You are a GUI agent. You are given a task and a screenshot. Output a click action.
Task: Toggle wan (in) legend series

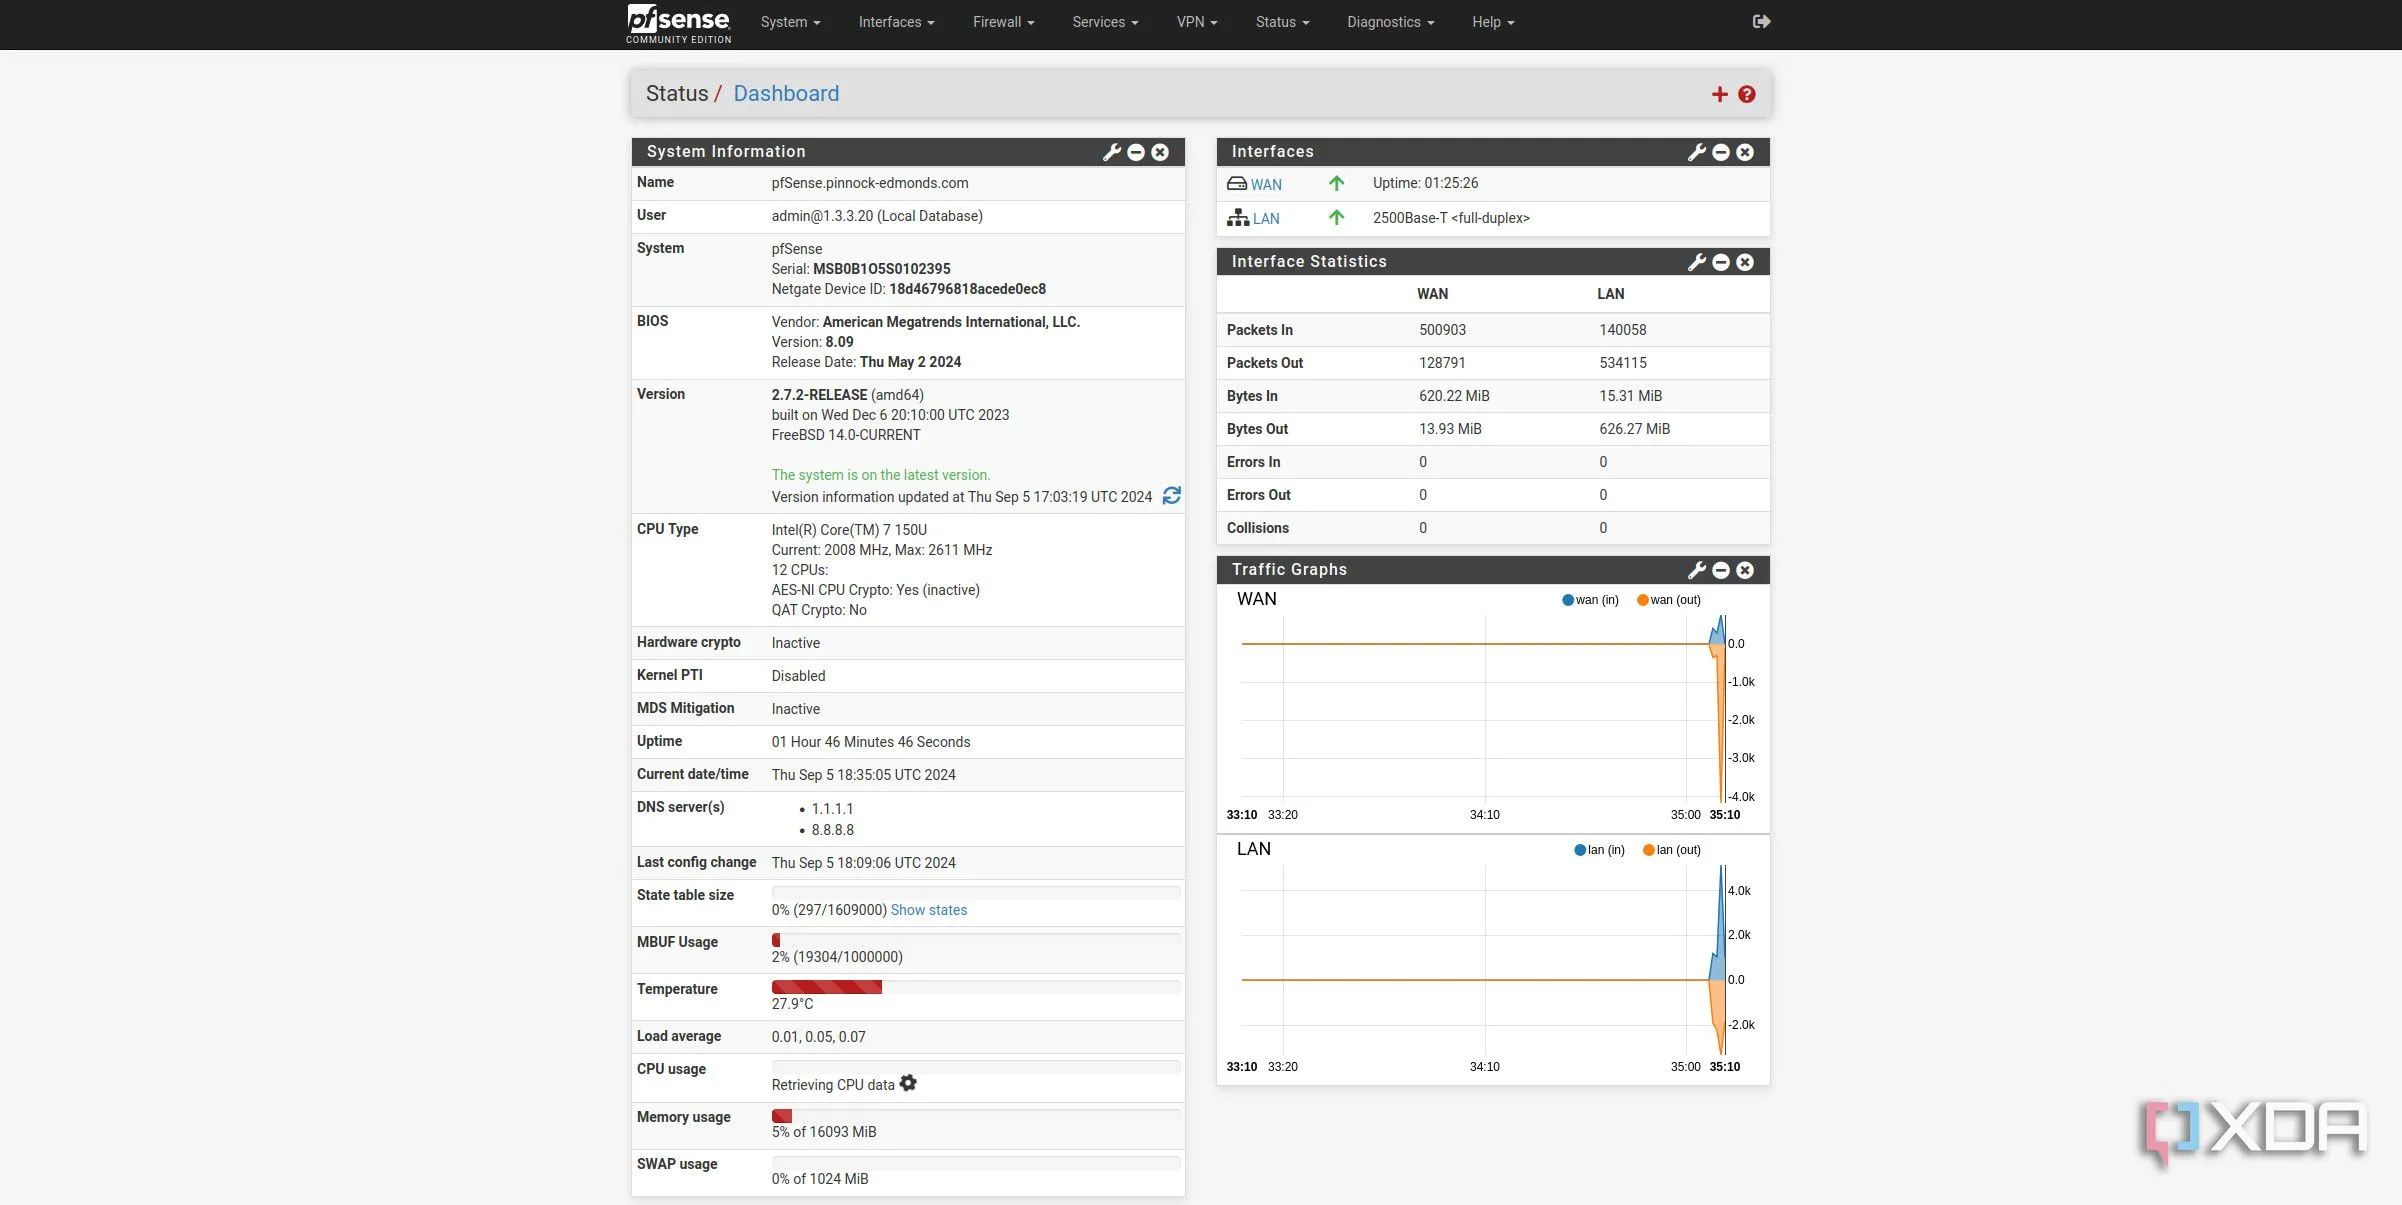tap(1590, 600)
